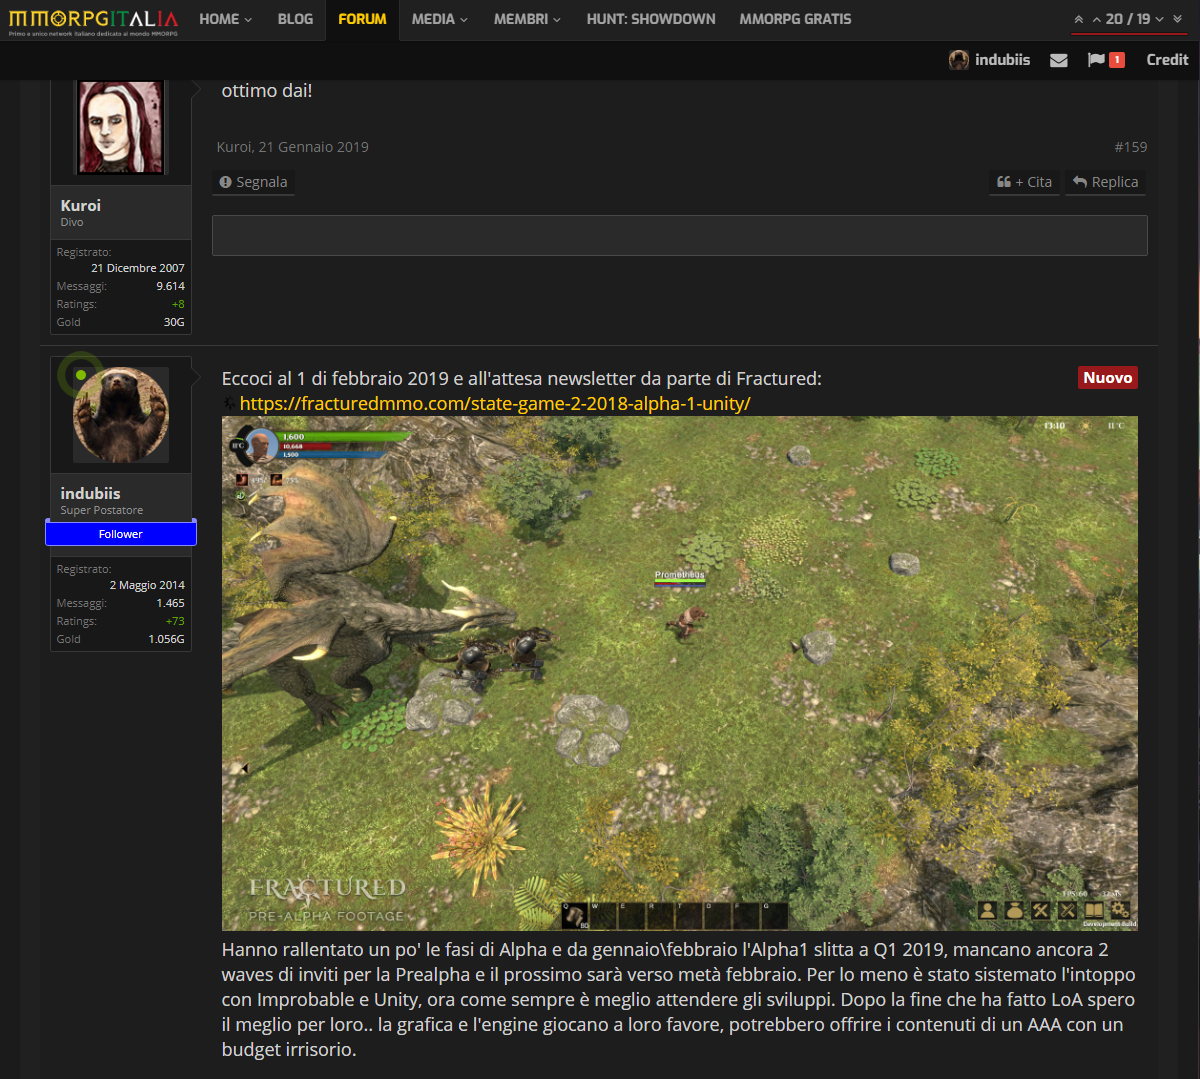Open the HOME dropdown menu
1200x1079 pixels.
(225, 19)
